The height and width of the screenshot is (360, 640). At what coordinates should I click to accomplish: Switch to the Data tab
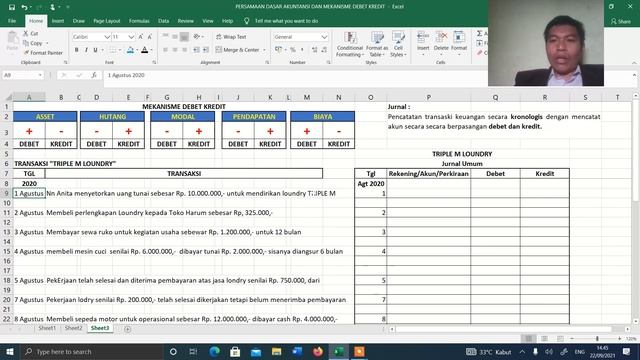coord(163,21)
